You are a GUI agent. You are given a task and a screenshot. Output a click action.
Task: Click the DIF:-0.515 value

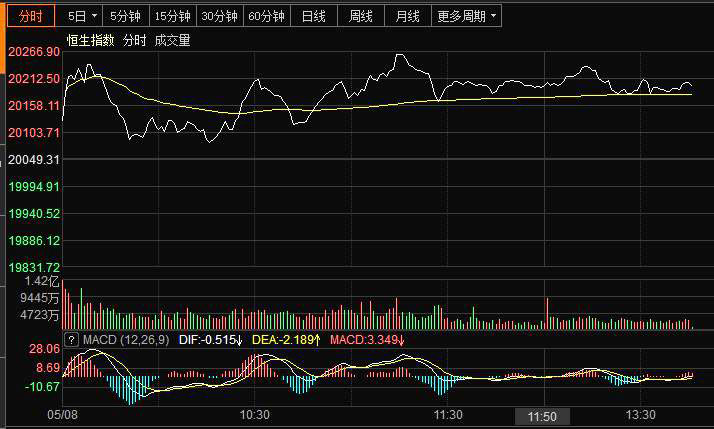tap(210, 340)
